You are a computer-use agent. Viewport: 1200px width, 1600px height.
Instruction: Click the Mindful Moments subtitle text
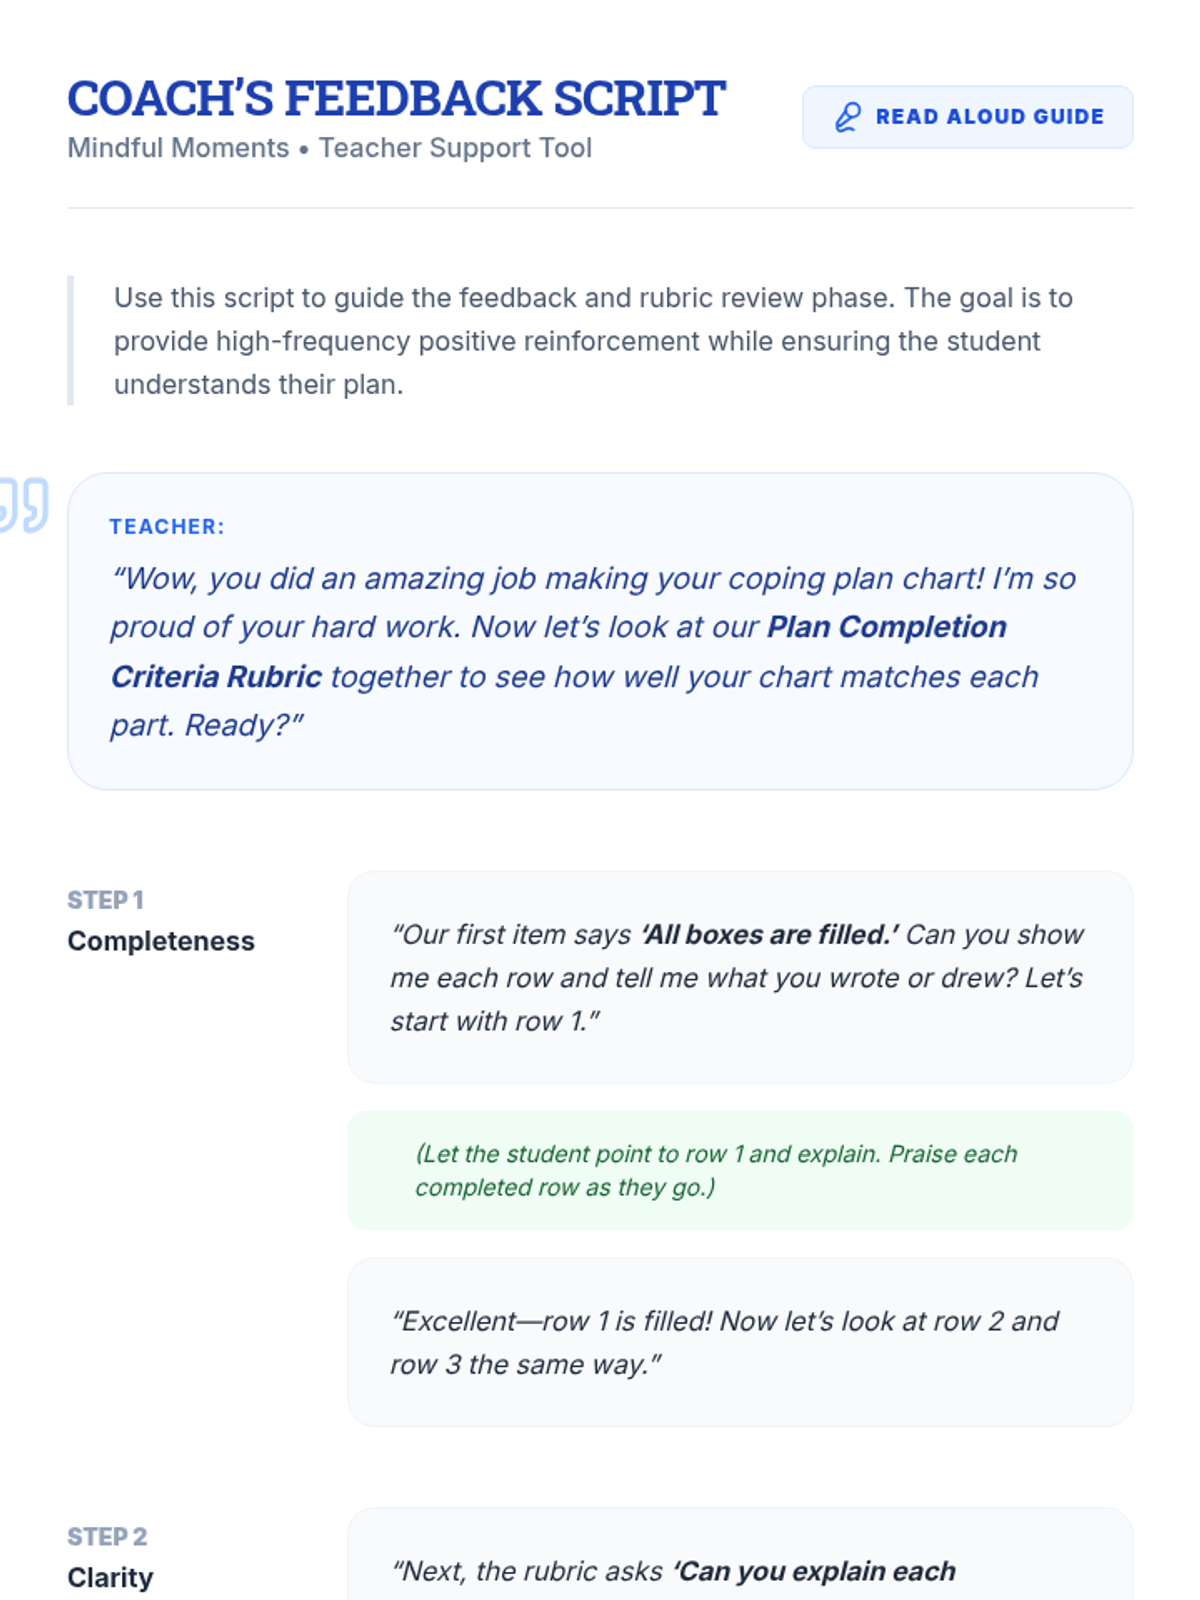(330, 148)
